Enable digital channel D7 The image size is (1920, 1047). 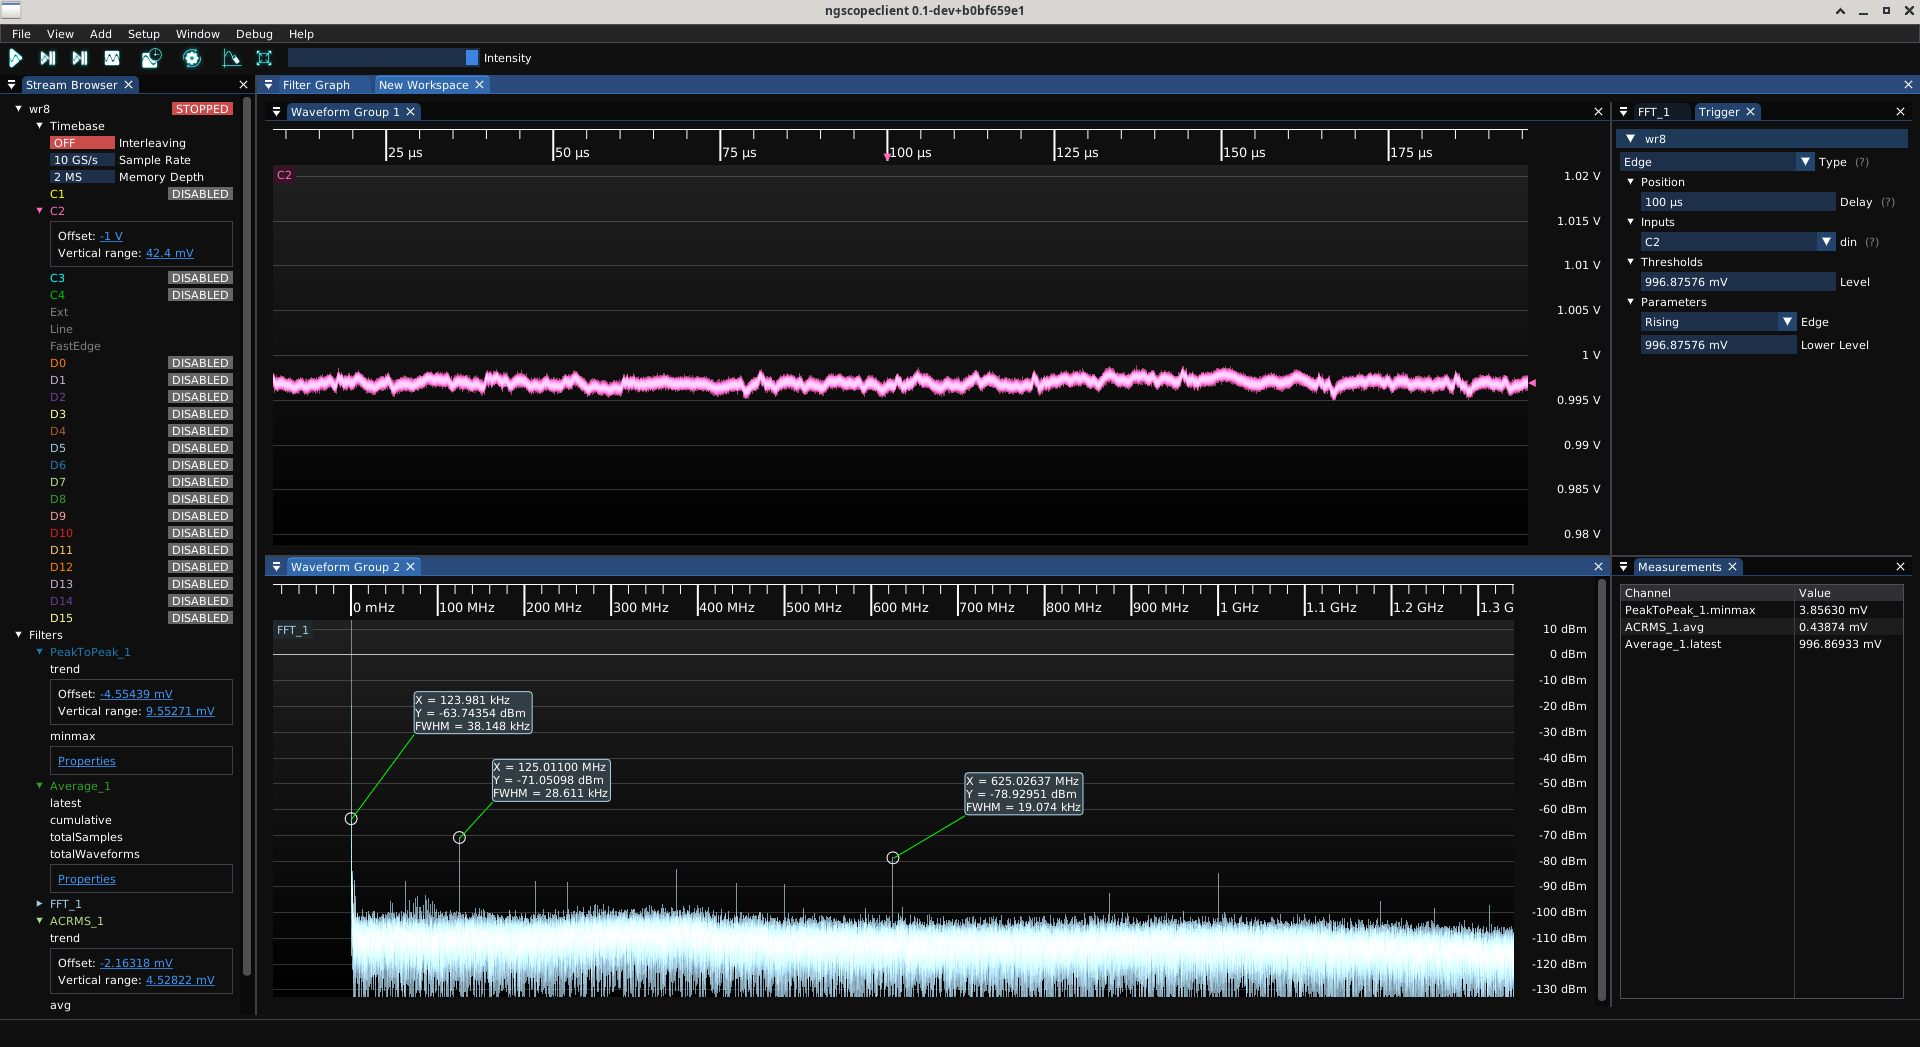tap(200, 482)
